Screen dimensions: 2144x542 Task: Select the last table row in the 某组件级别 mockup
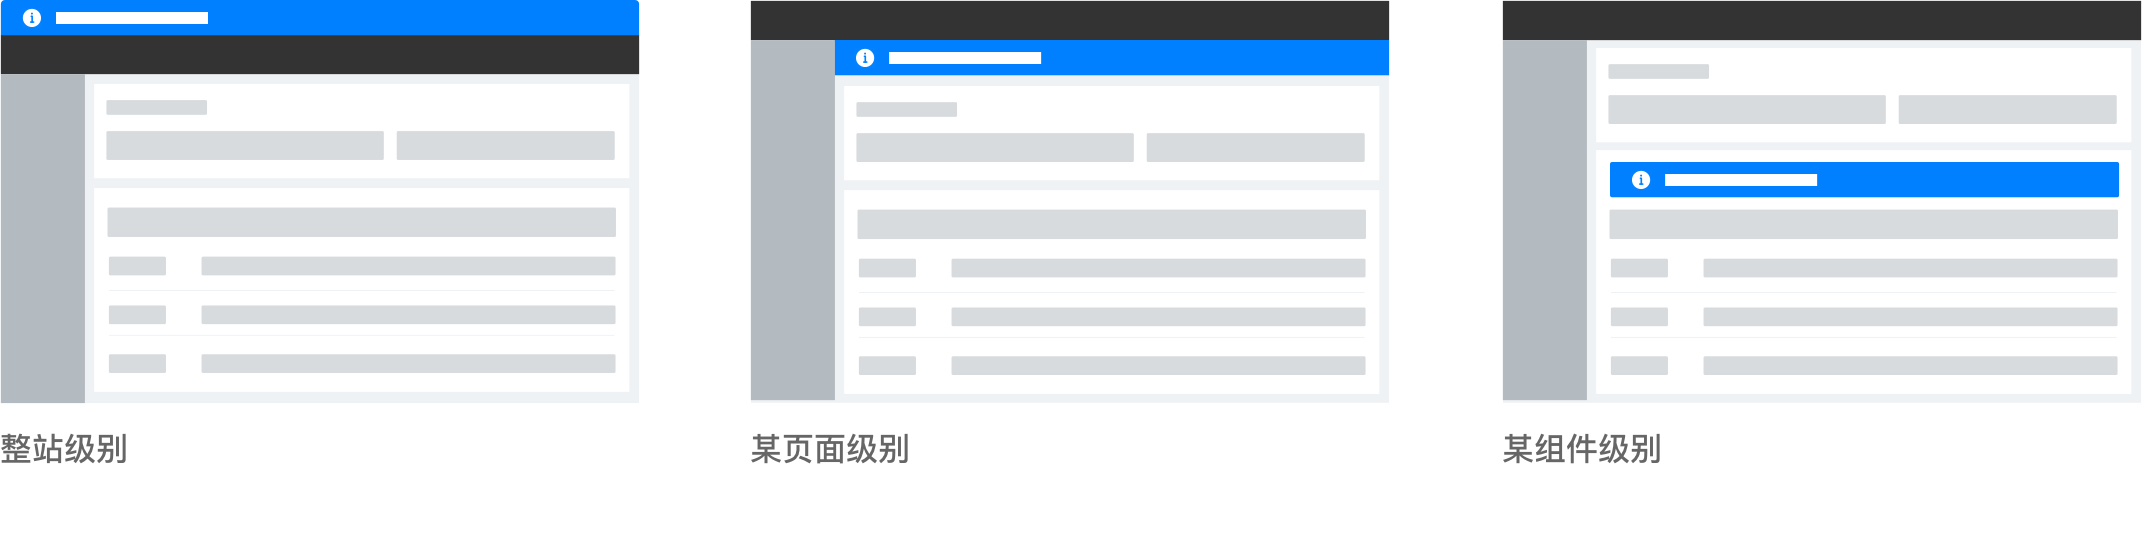point(1864,365)
